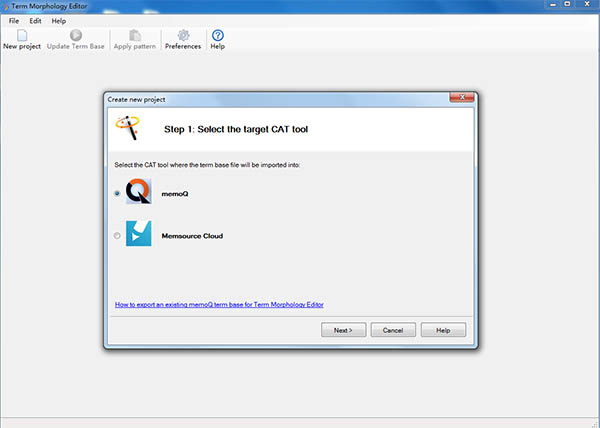600x428 pixels.
Task: Click the Help question mark toolbar icon
Action: 218,35
